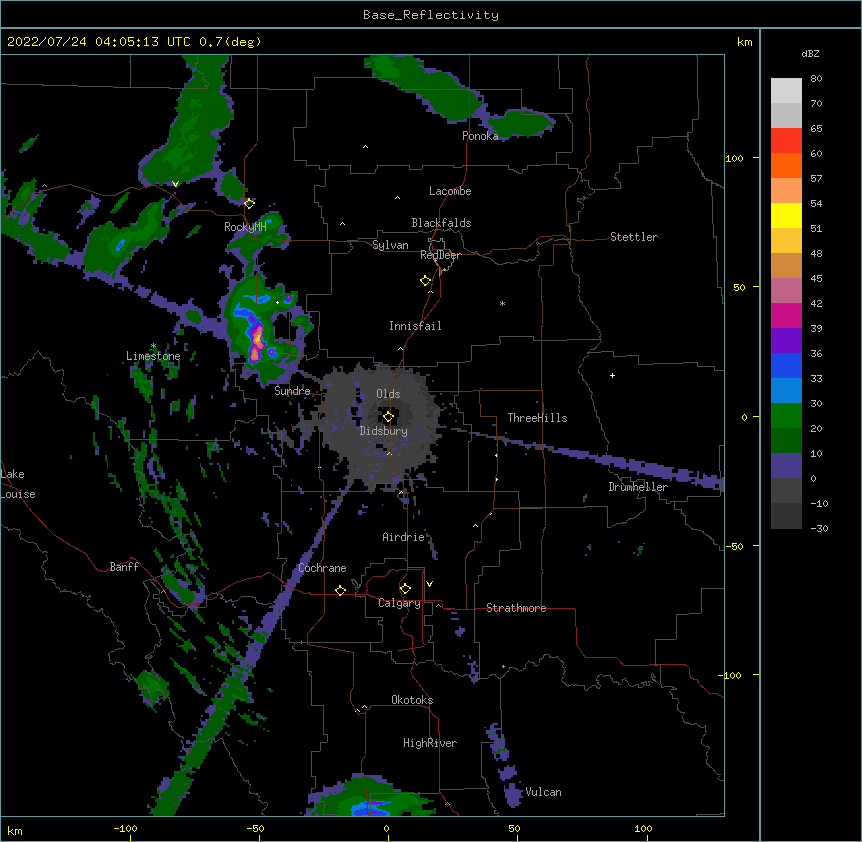Select the purple 36–39 dBZ legend swatch

786,341
